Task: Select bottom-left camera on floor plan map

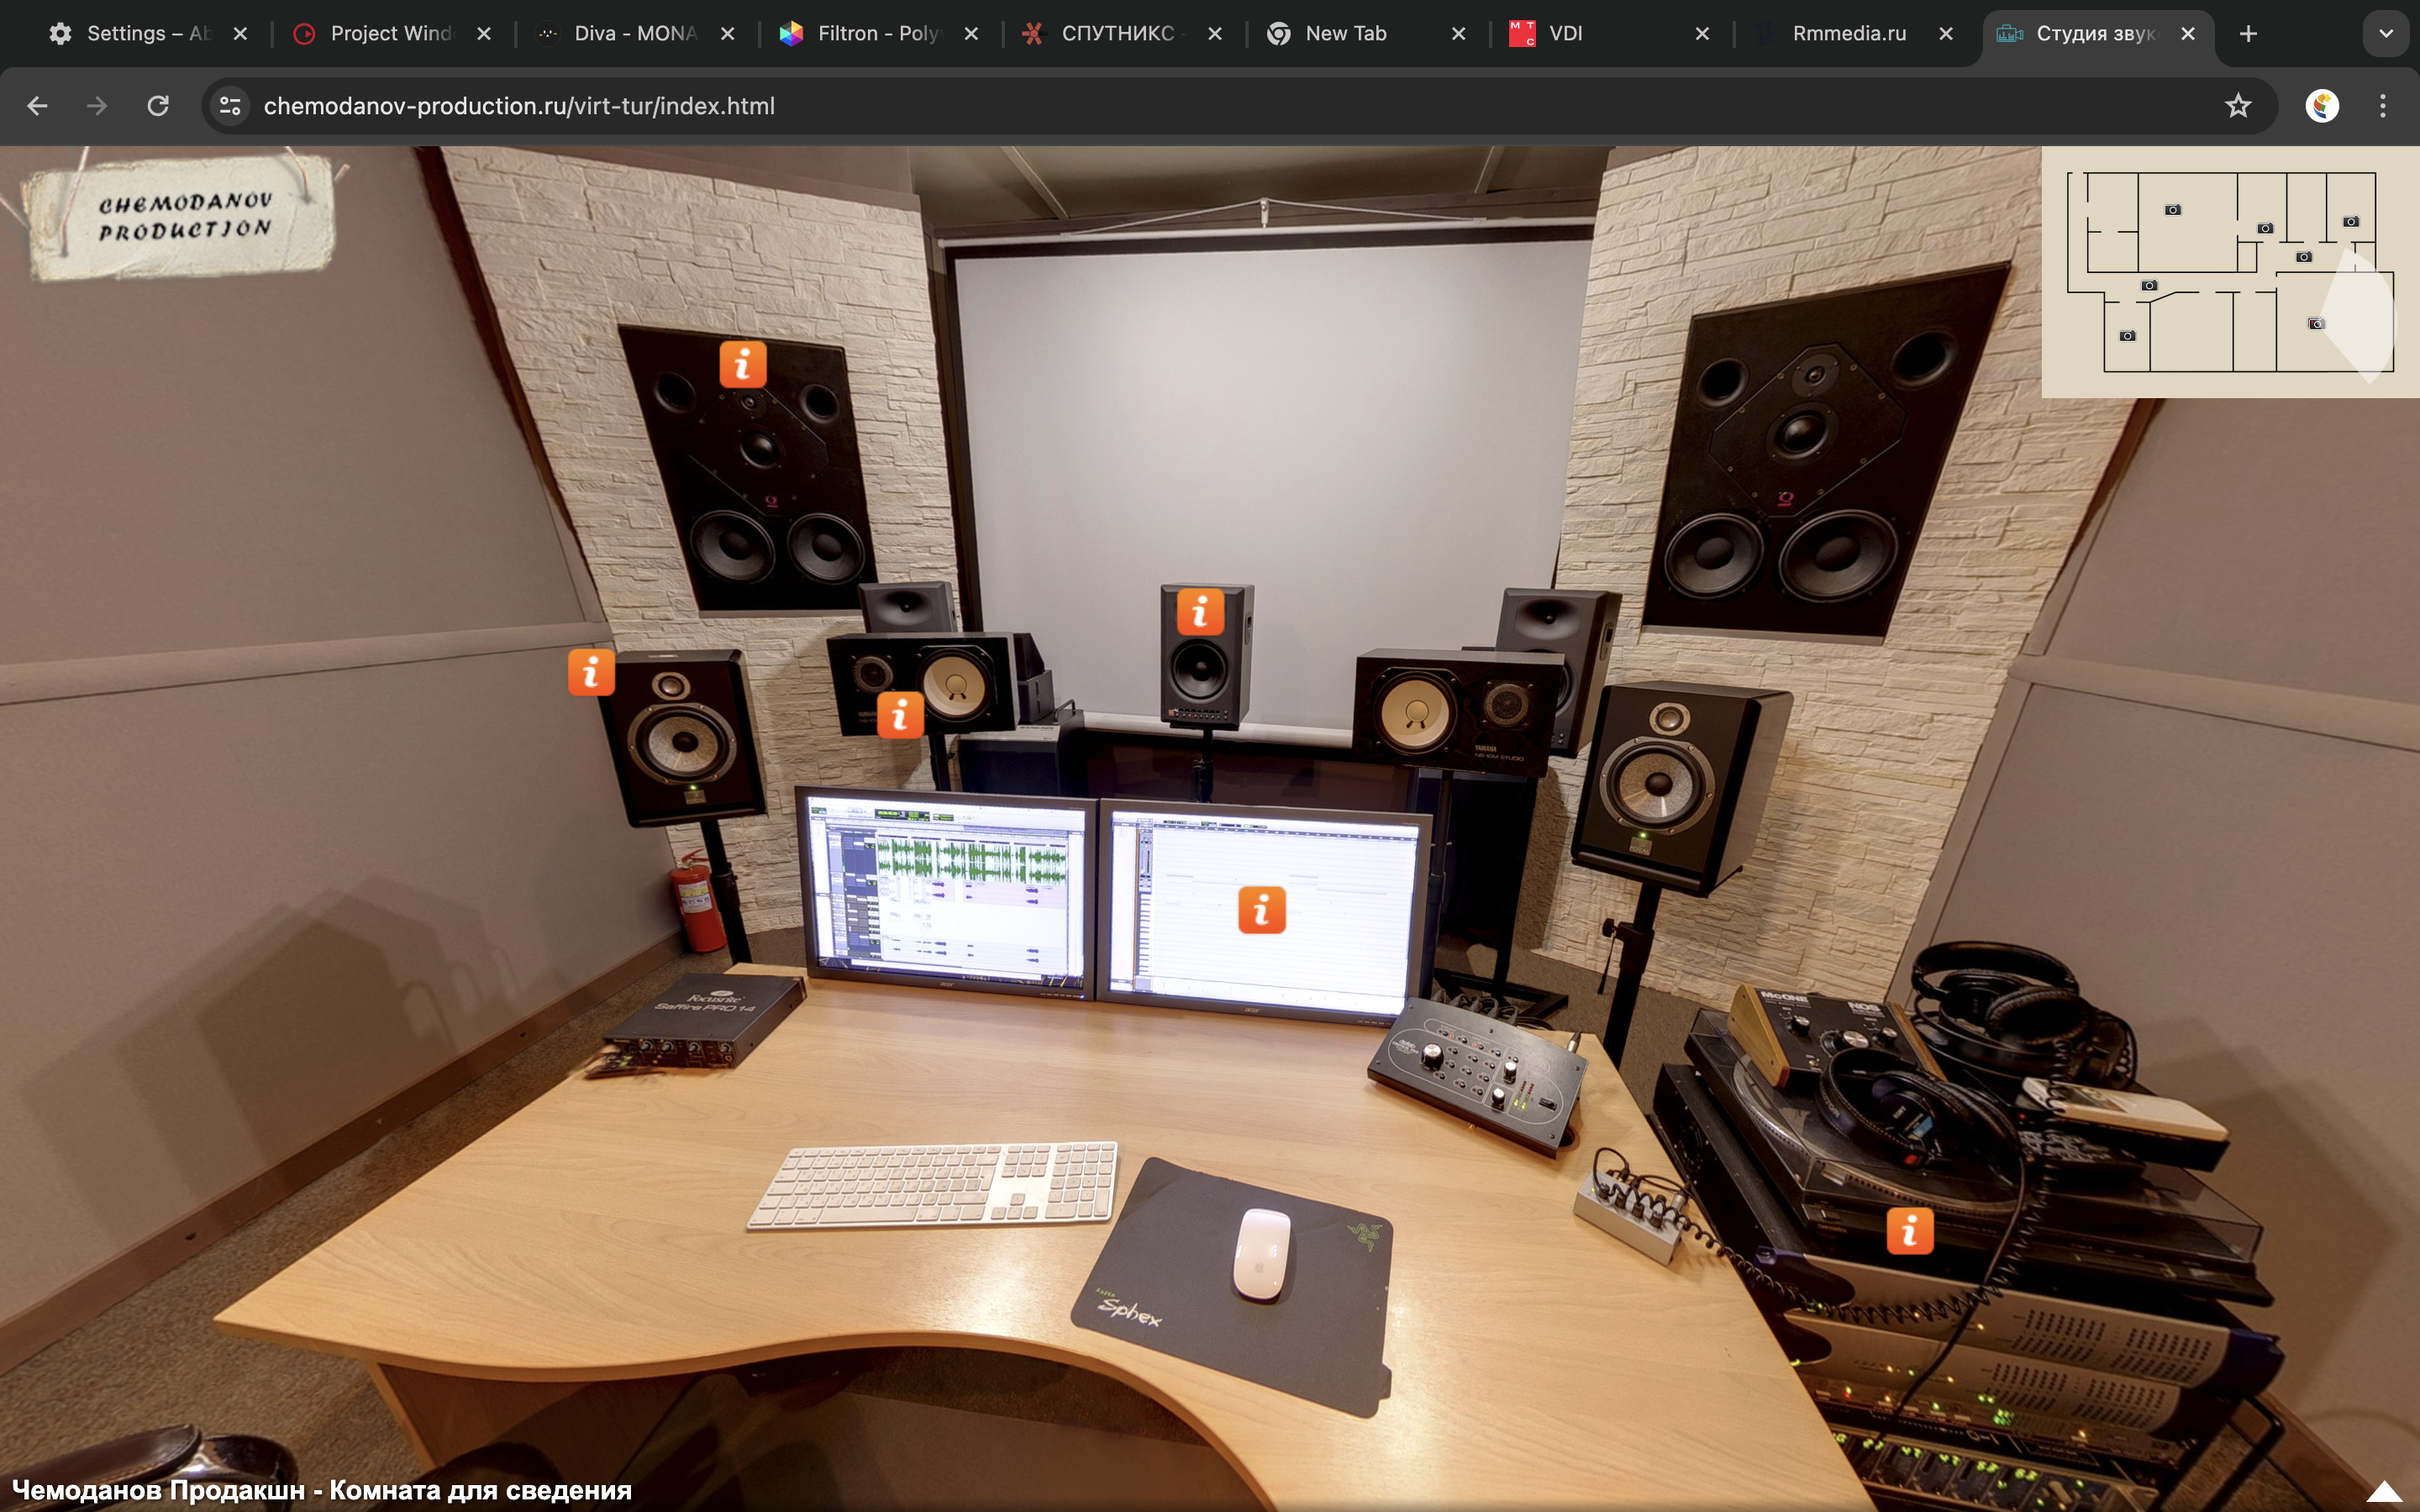Action: pos(2127,336)
